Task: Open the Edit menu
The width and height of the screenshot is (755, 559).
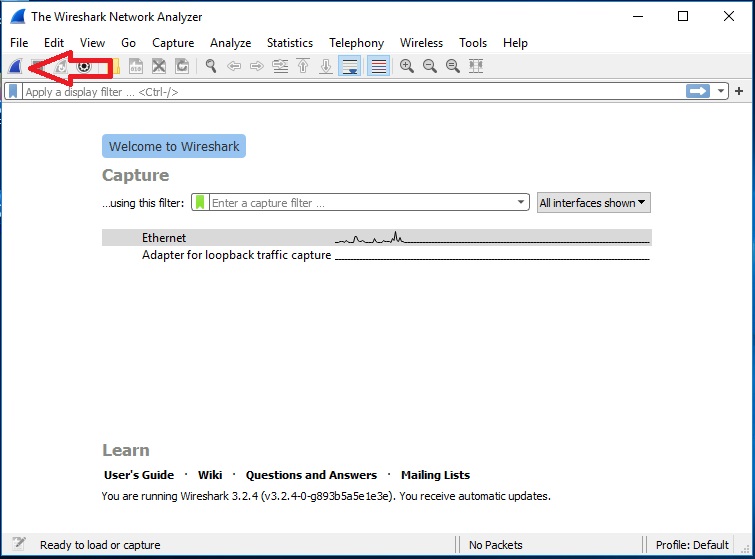Action: click(54, 43)
